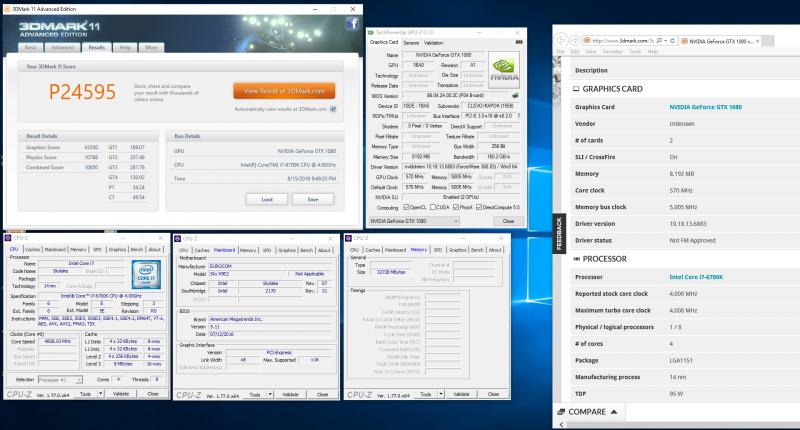Toggle automatically view results at 3DMark.com
This screenshot has height=430, width=800.
(333, 109)
